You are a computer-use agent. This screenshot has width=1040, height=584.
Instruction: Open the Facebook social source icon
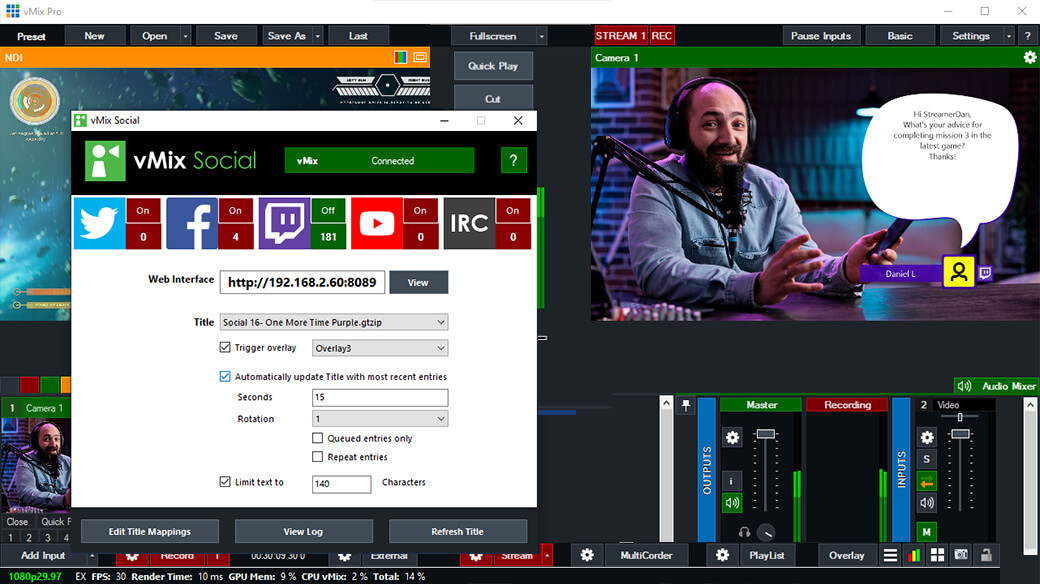tap(191, 223)
